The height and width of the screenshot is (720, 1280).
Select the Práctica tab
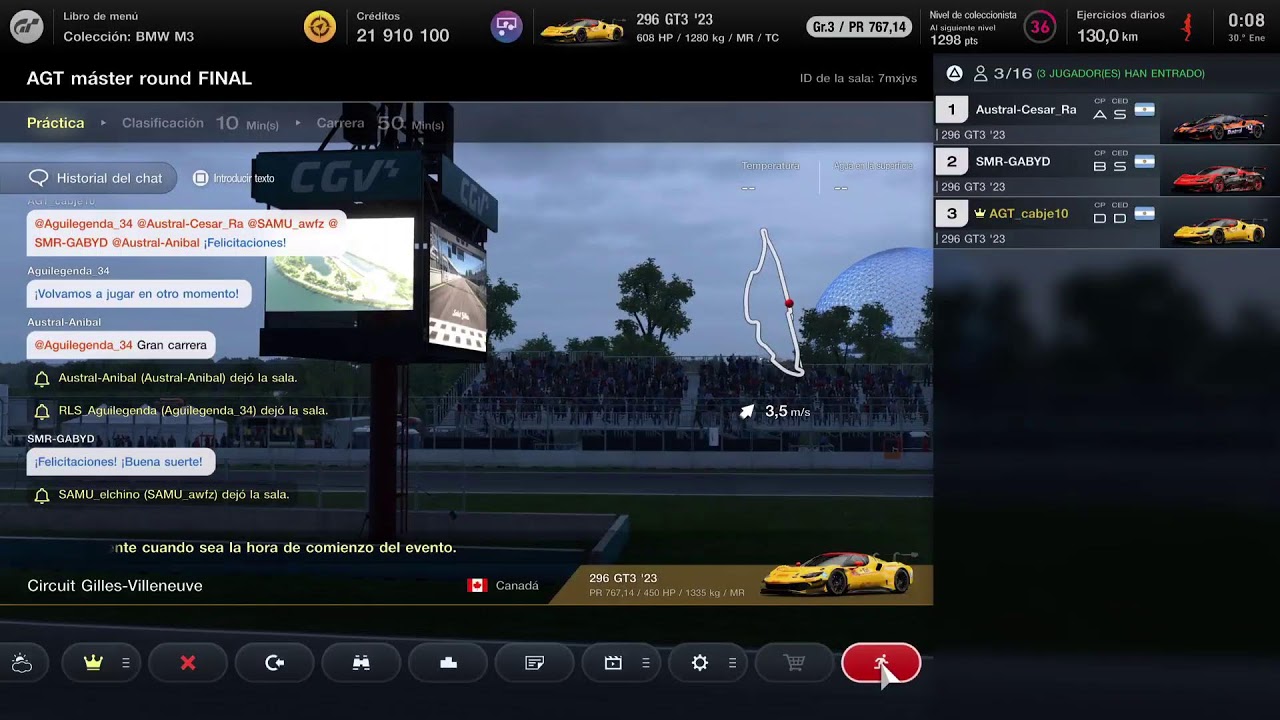tap(56, 123)
